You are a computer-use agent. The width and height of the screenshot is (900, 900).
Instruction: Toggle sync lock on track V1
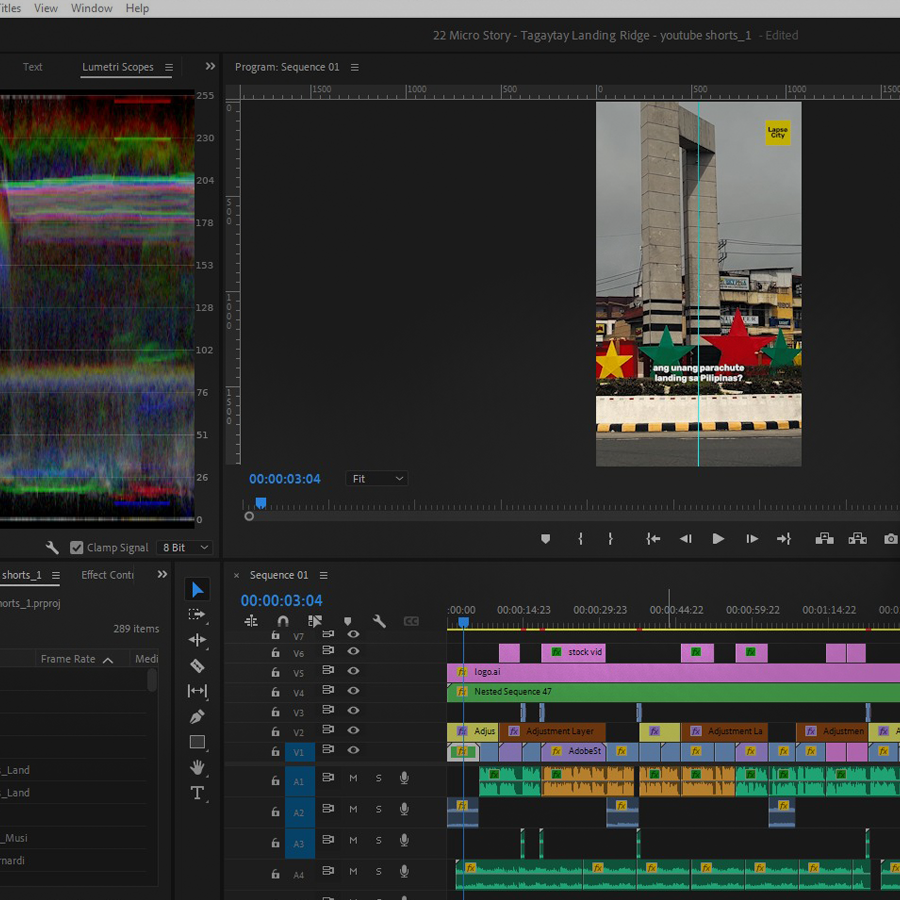point(328,749)
